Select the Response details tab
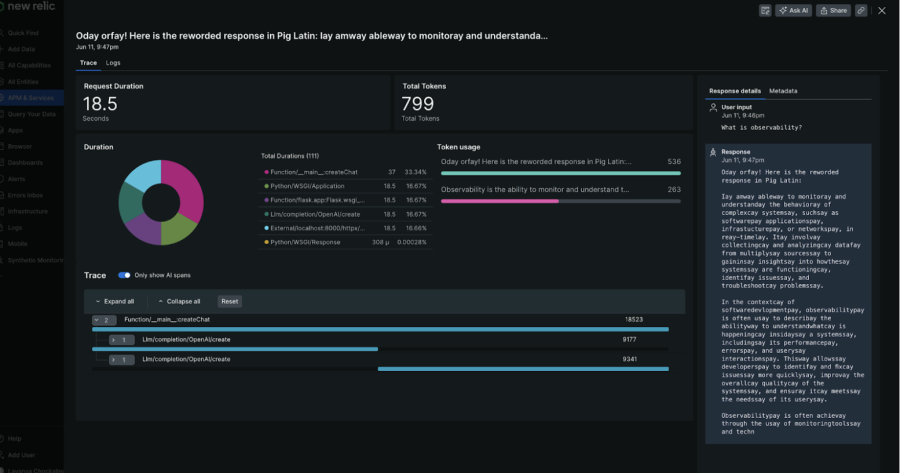The image size is (900, 473). (735, 91)
